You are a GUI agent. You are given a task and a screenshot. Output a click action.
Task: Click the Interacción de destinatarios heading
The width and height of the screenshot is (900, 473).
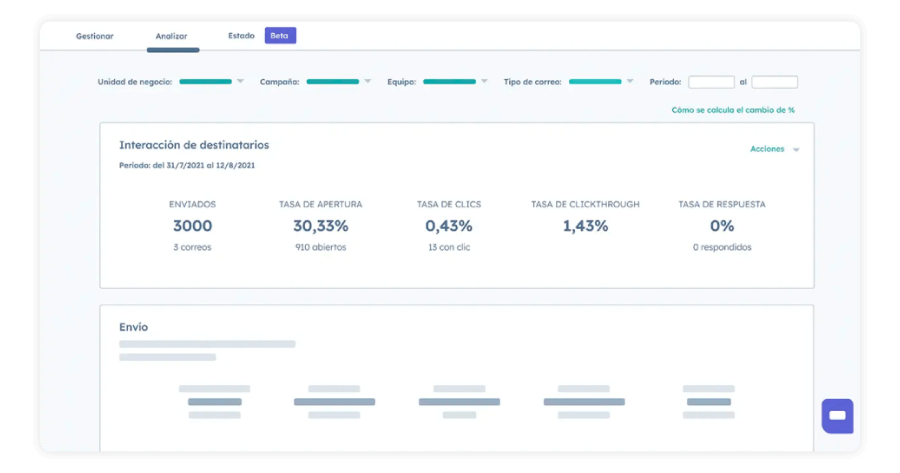pos(194,145)
